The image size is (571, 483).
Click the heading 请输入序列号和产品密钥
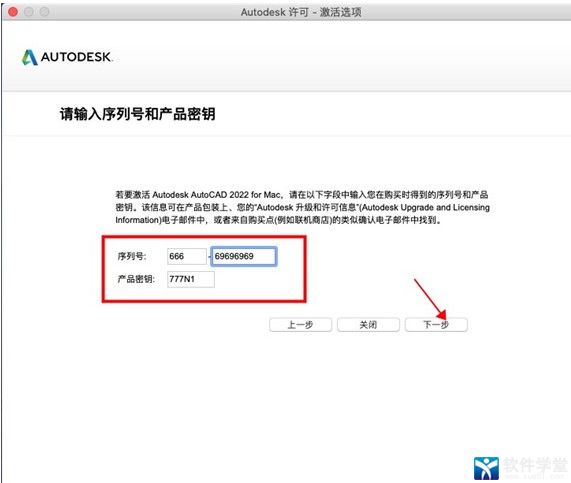coord(138,114)
